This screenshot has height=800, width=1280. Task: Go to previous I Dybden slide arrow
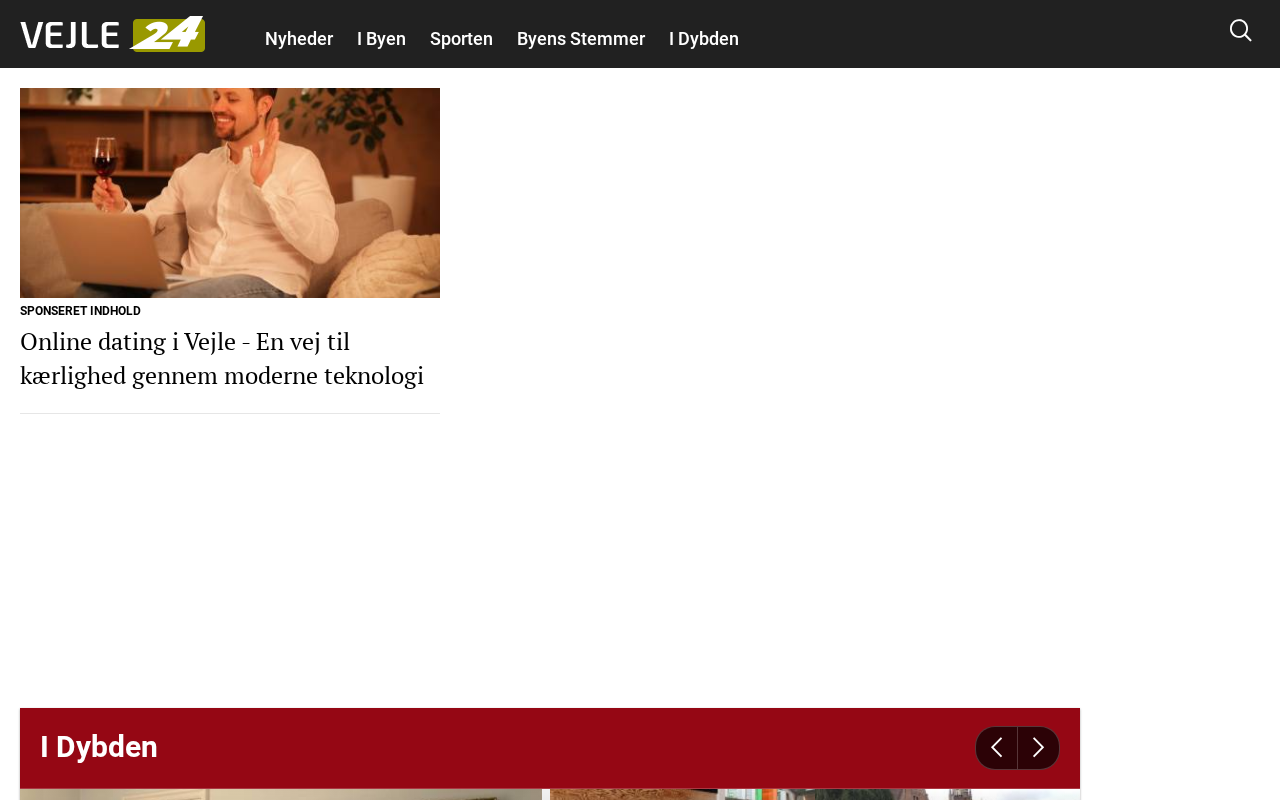click(996, 748)
